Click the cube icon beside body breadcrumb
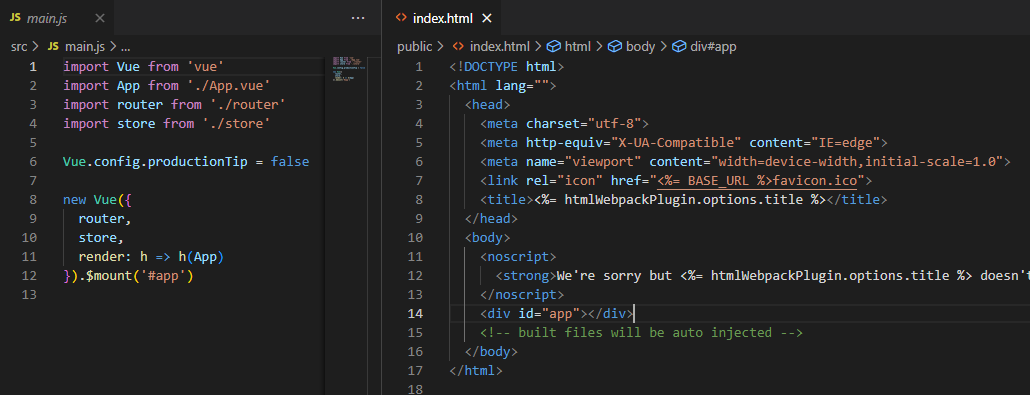Viewport: 1030px width, 395px height. (x=615, y=47)
